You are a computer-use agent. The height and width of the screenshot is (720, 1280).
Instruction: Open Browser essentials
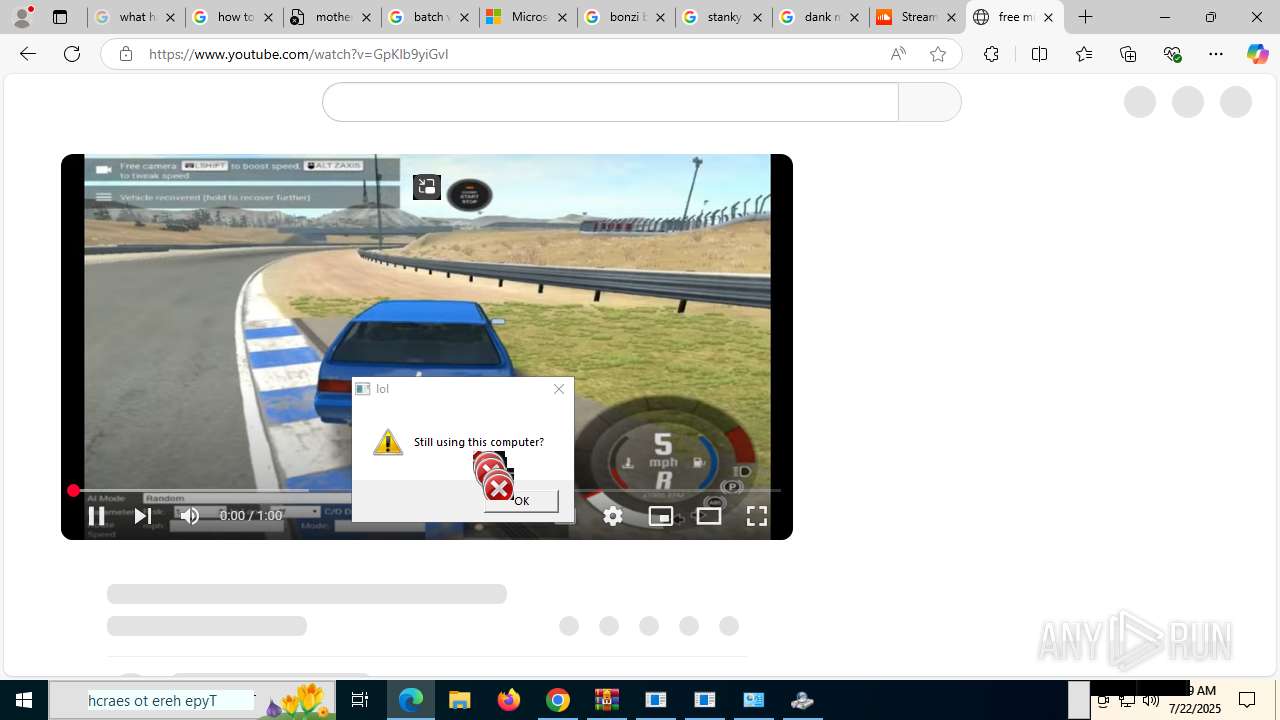[1172, 54]
